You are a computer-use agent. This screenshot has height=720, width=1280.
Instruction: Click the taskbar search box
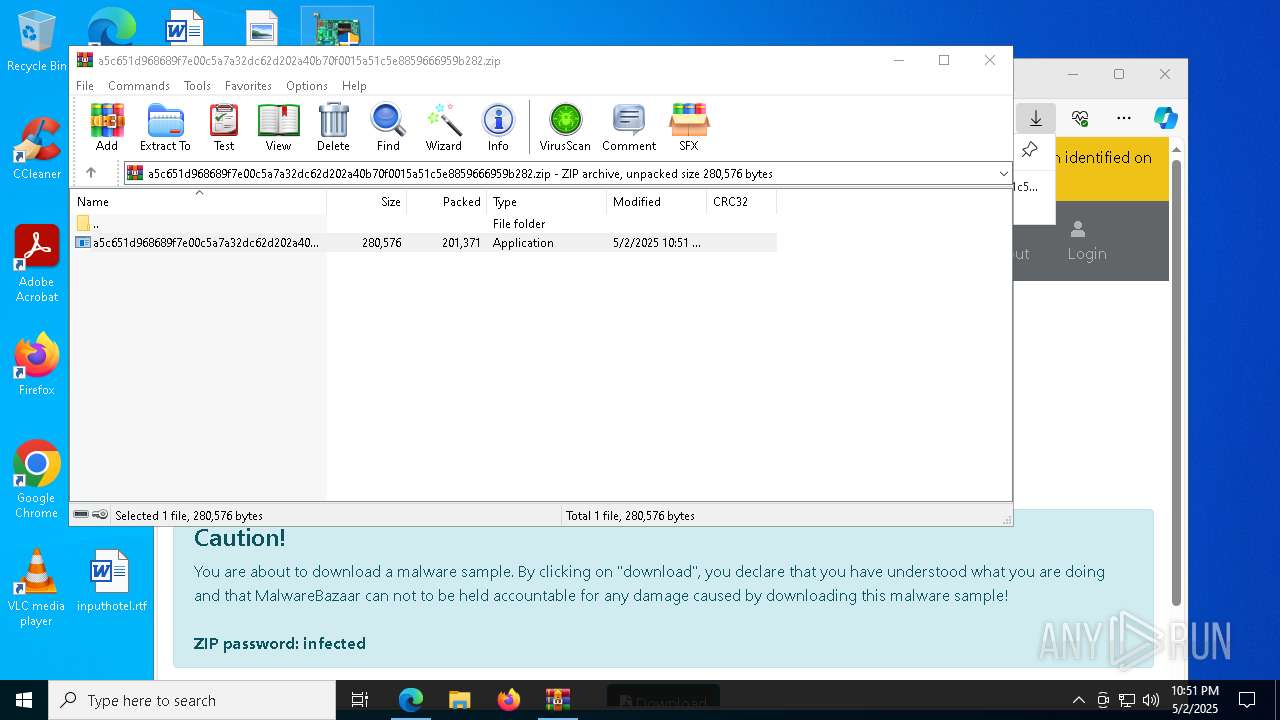(192, 700)
